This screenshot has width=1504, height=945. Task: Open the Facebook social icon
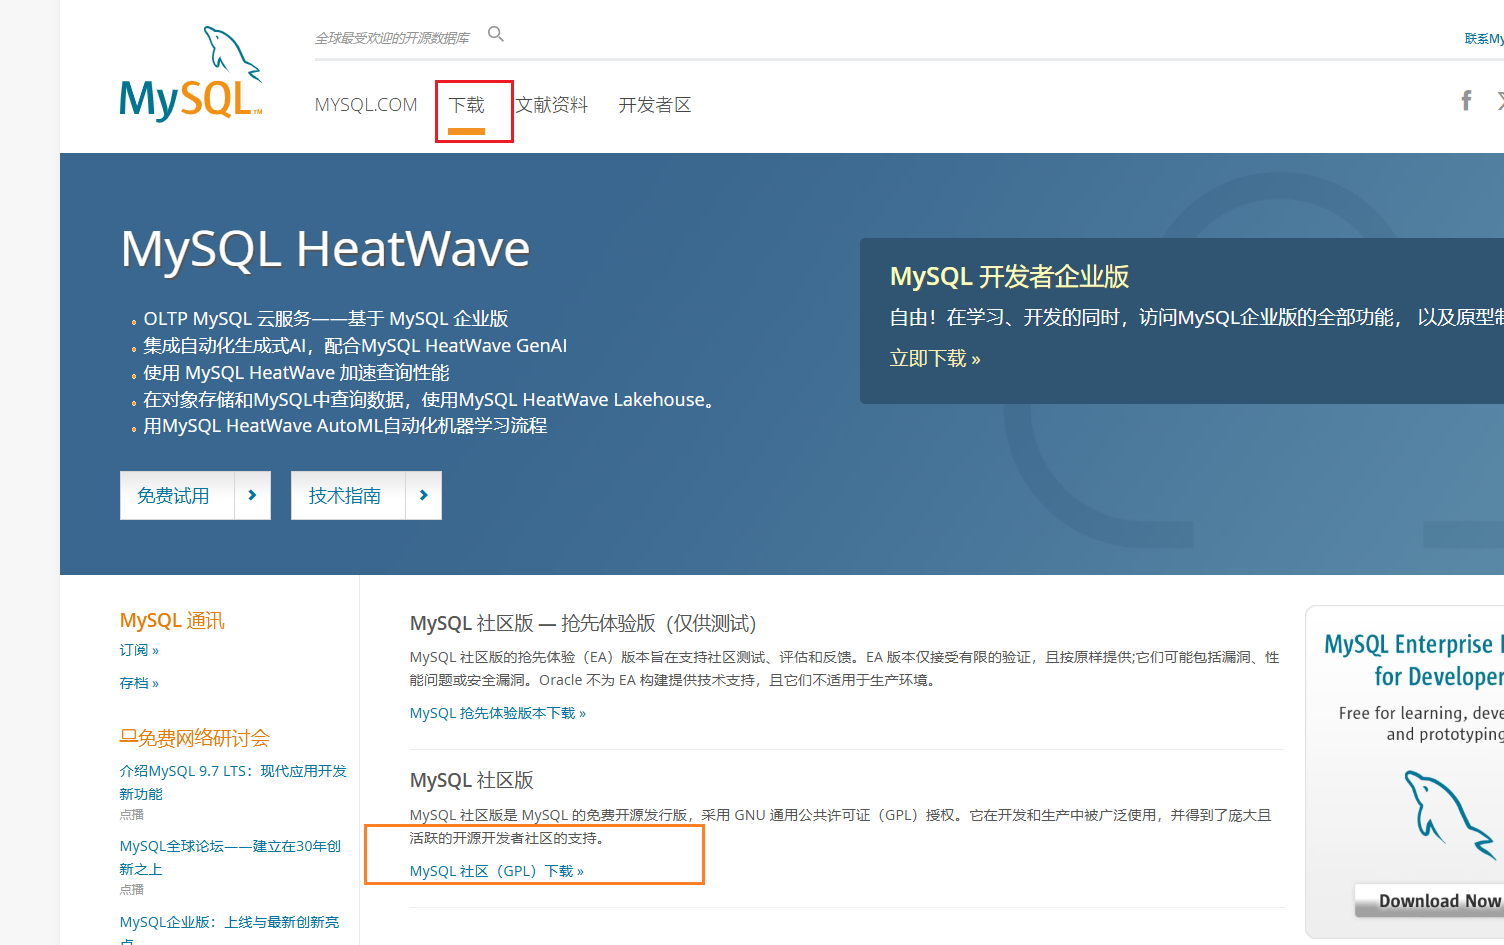[x=1466, y=100]
